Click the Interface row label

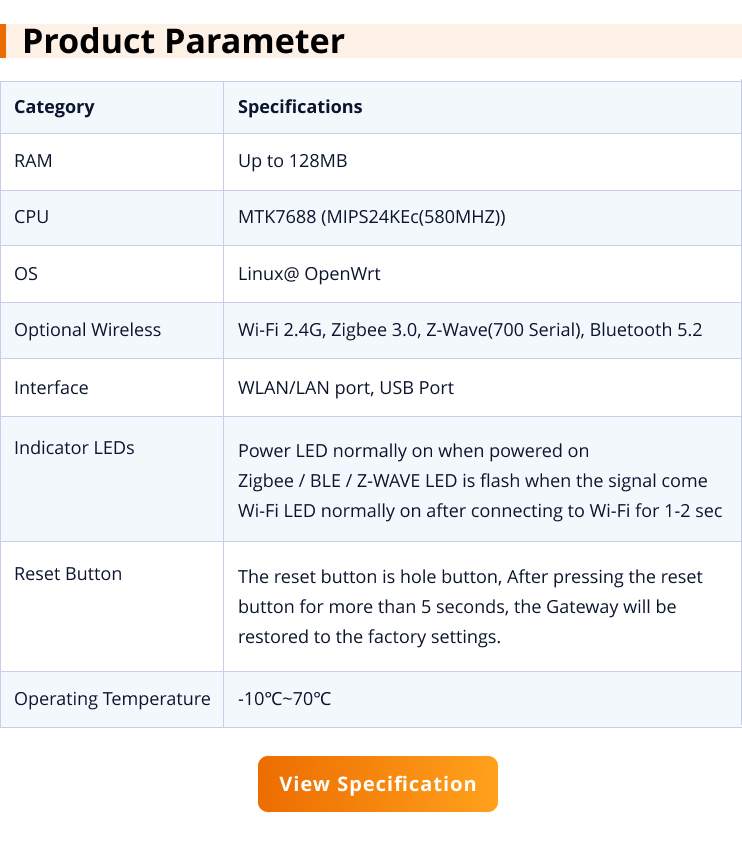(51, 388)
